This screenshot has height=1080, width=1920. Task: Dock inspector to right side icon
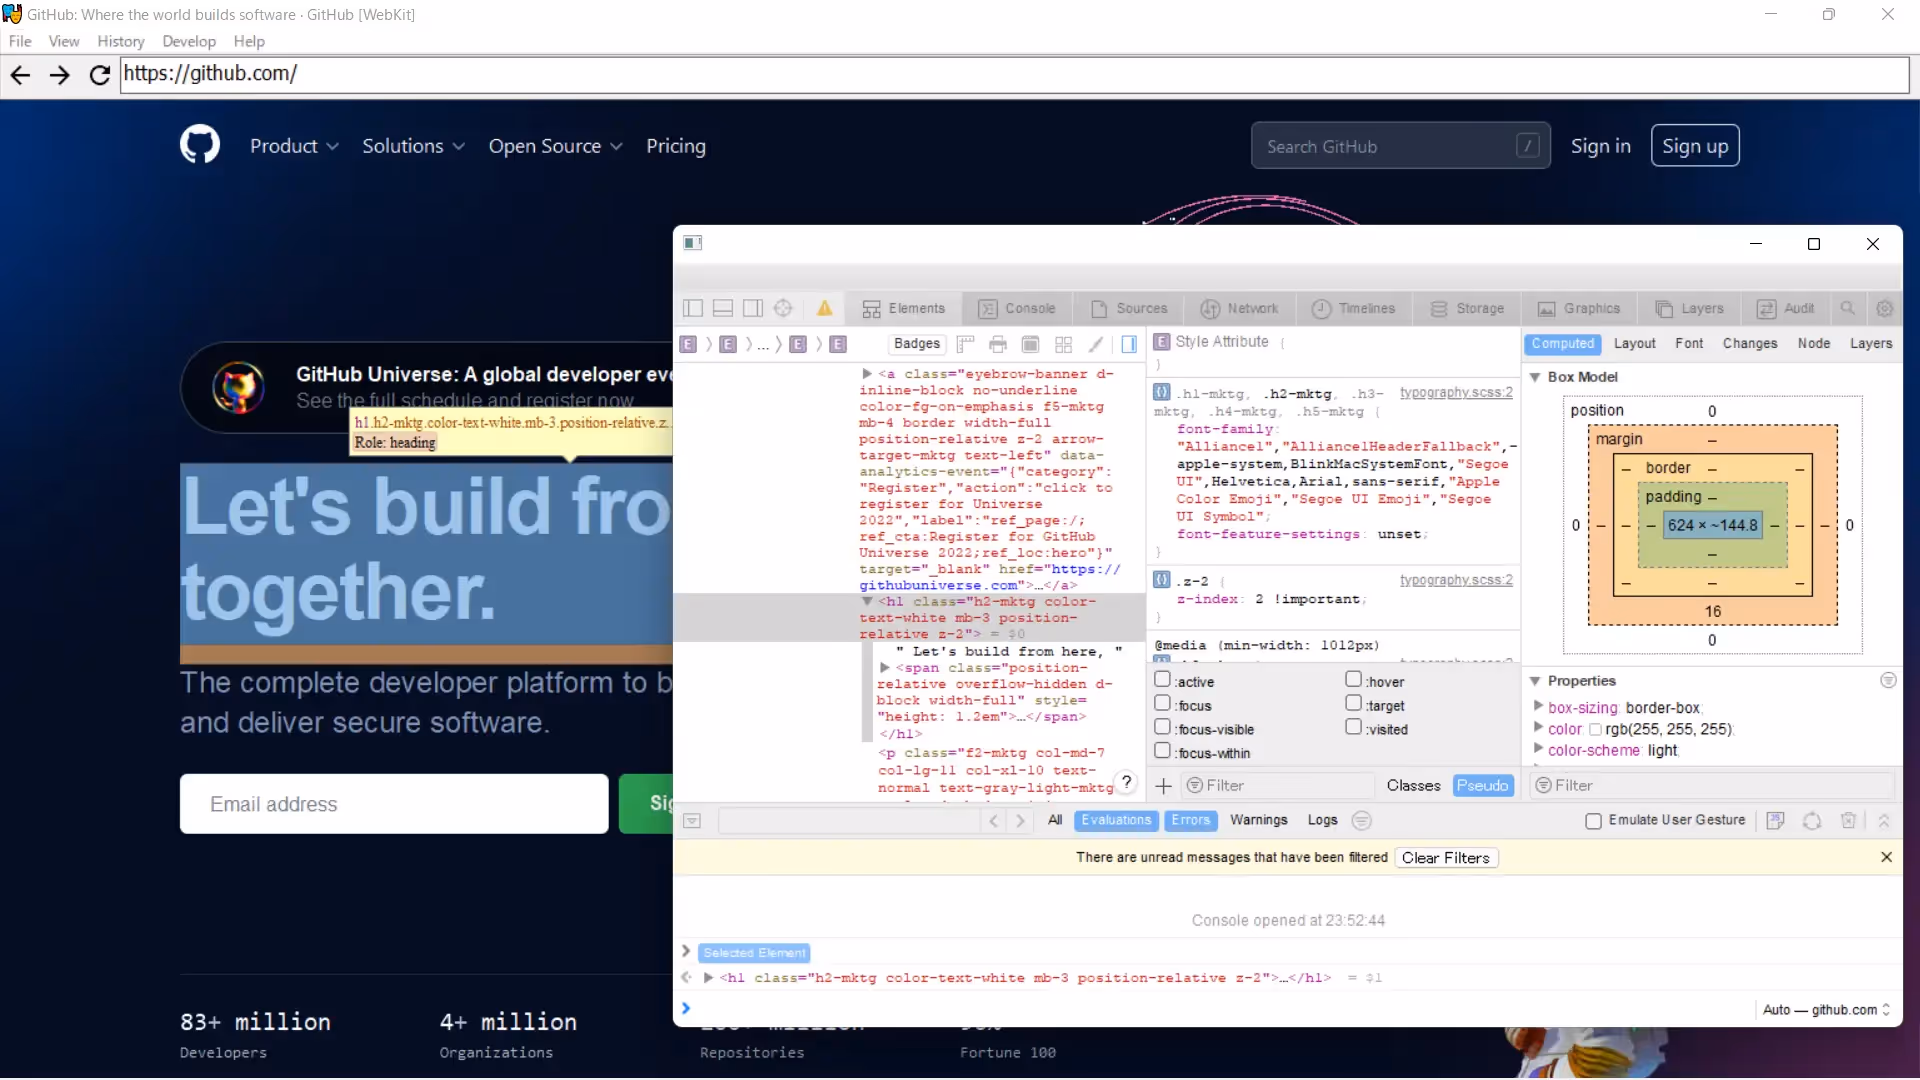click(753, 308)
